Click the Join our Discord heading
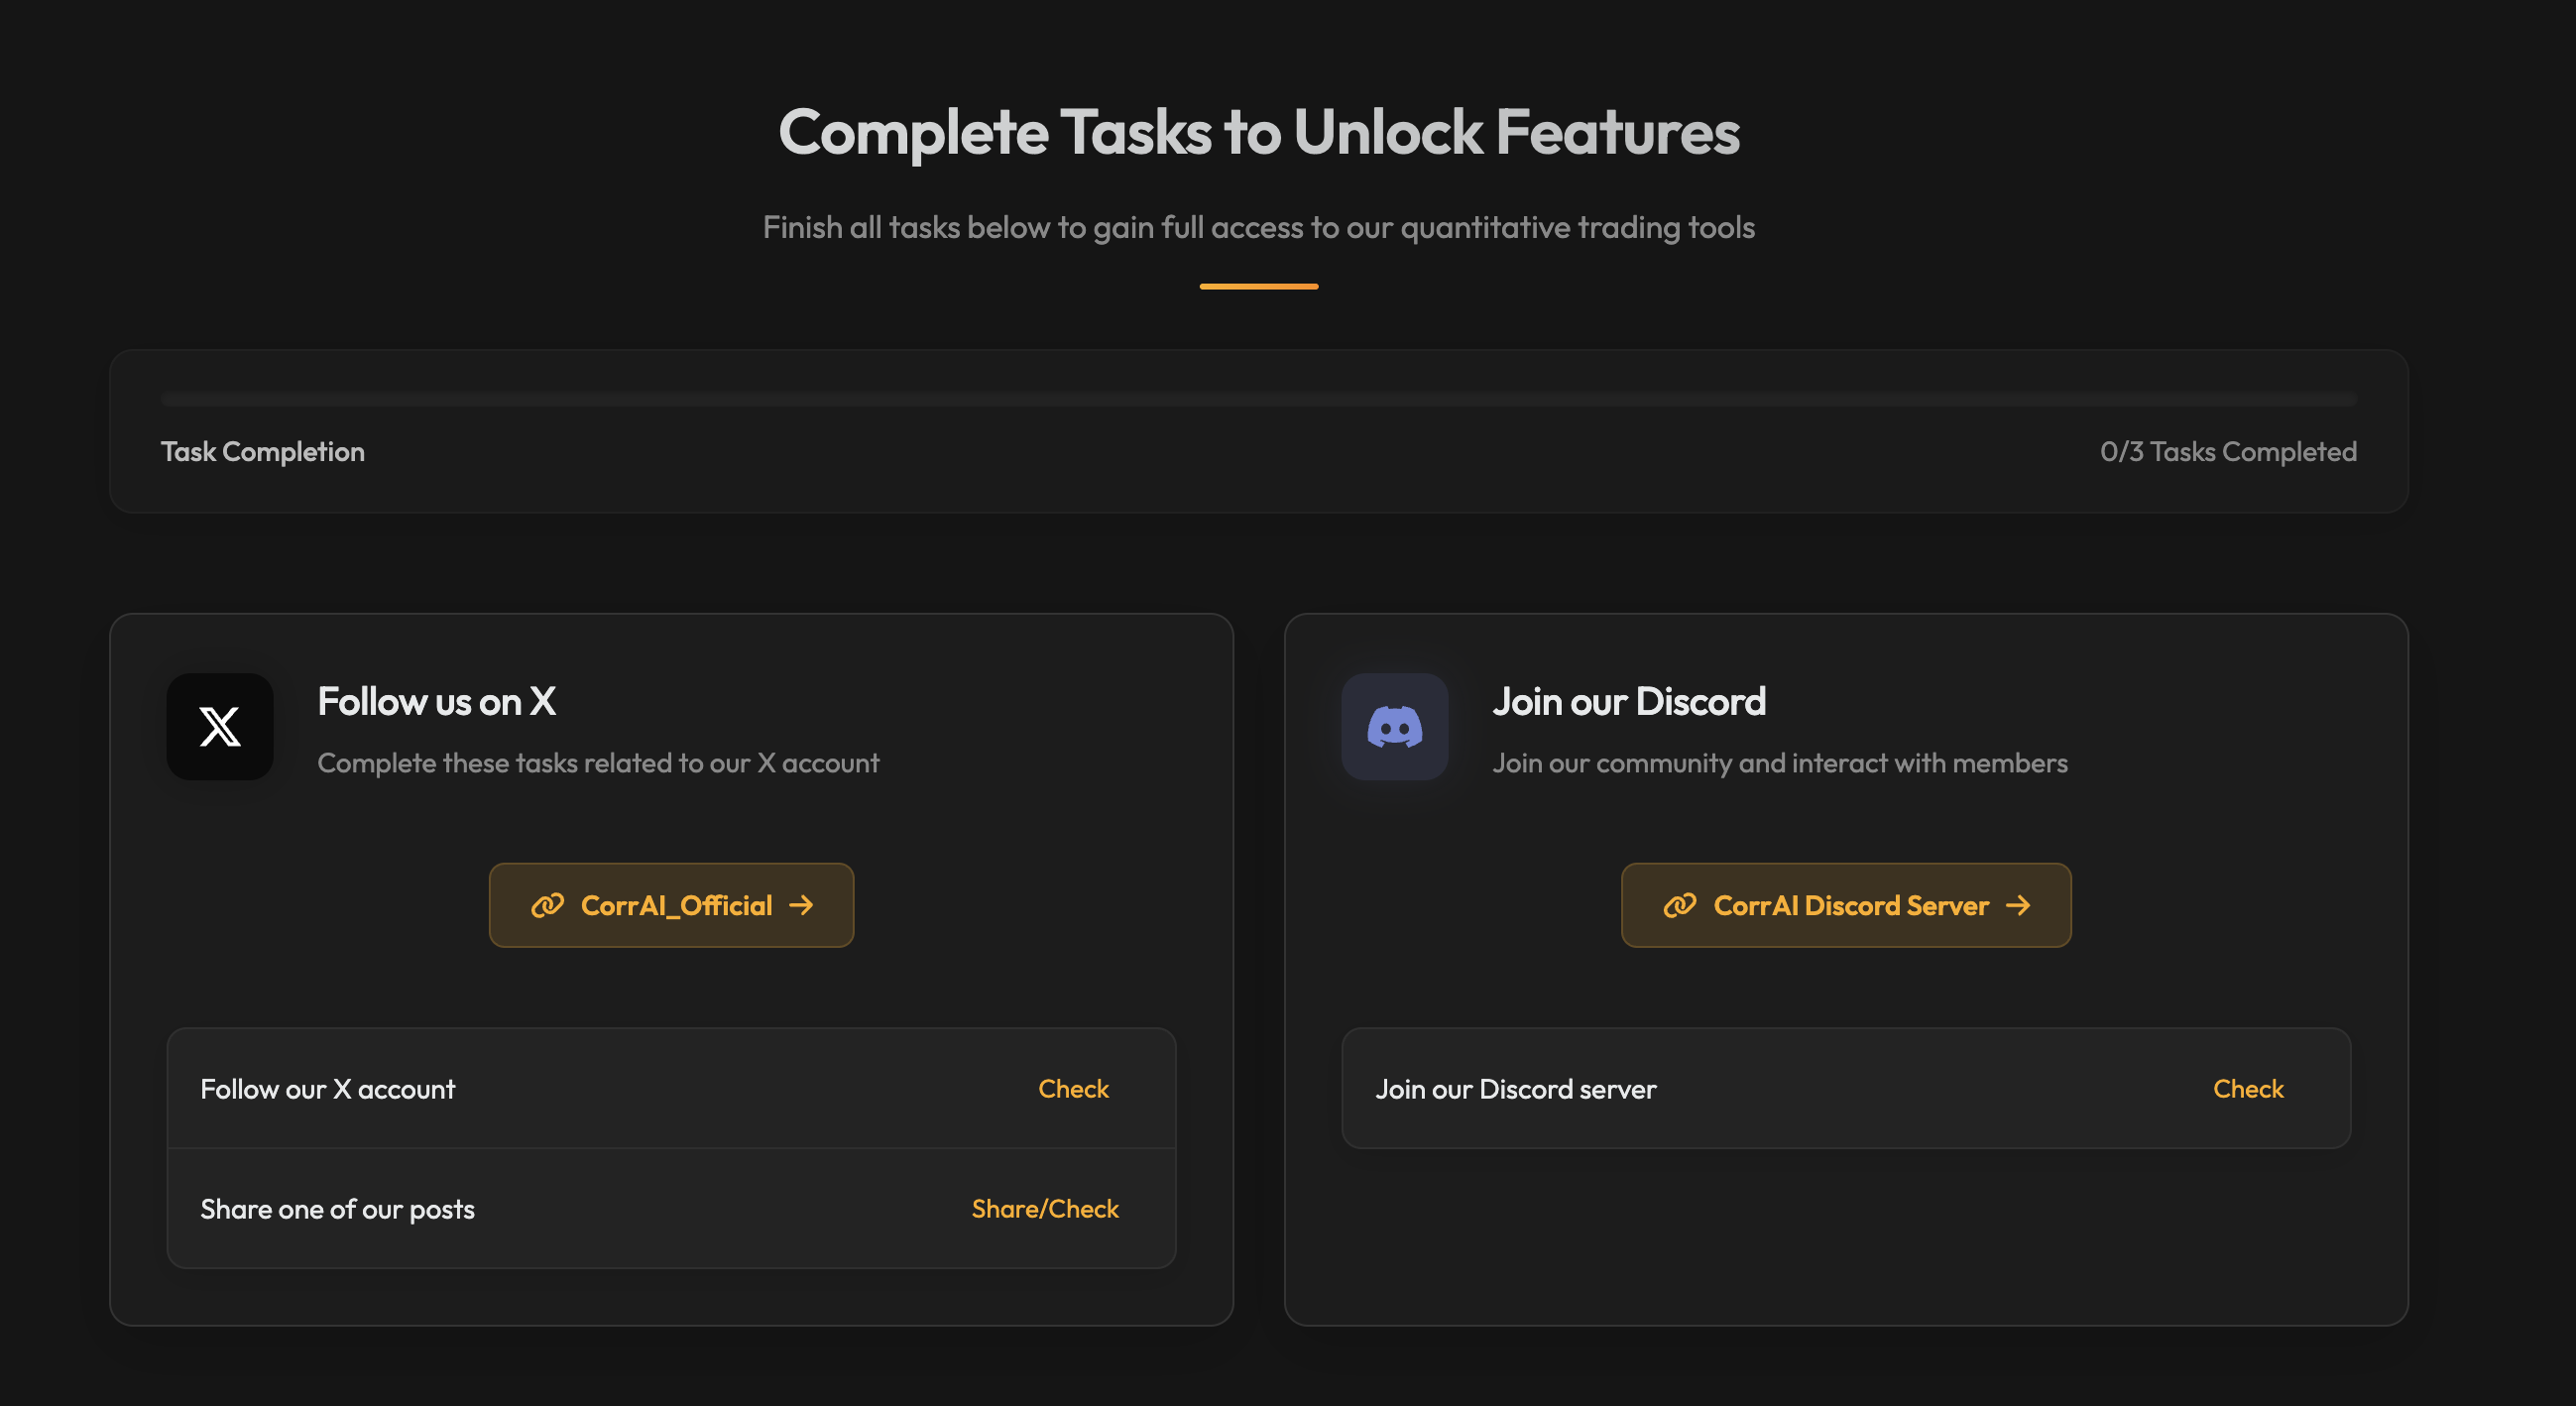The height and width of the screenshot is (1406, 2576). (x=1628, y=702)
